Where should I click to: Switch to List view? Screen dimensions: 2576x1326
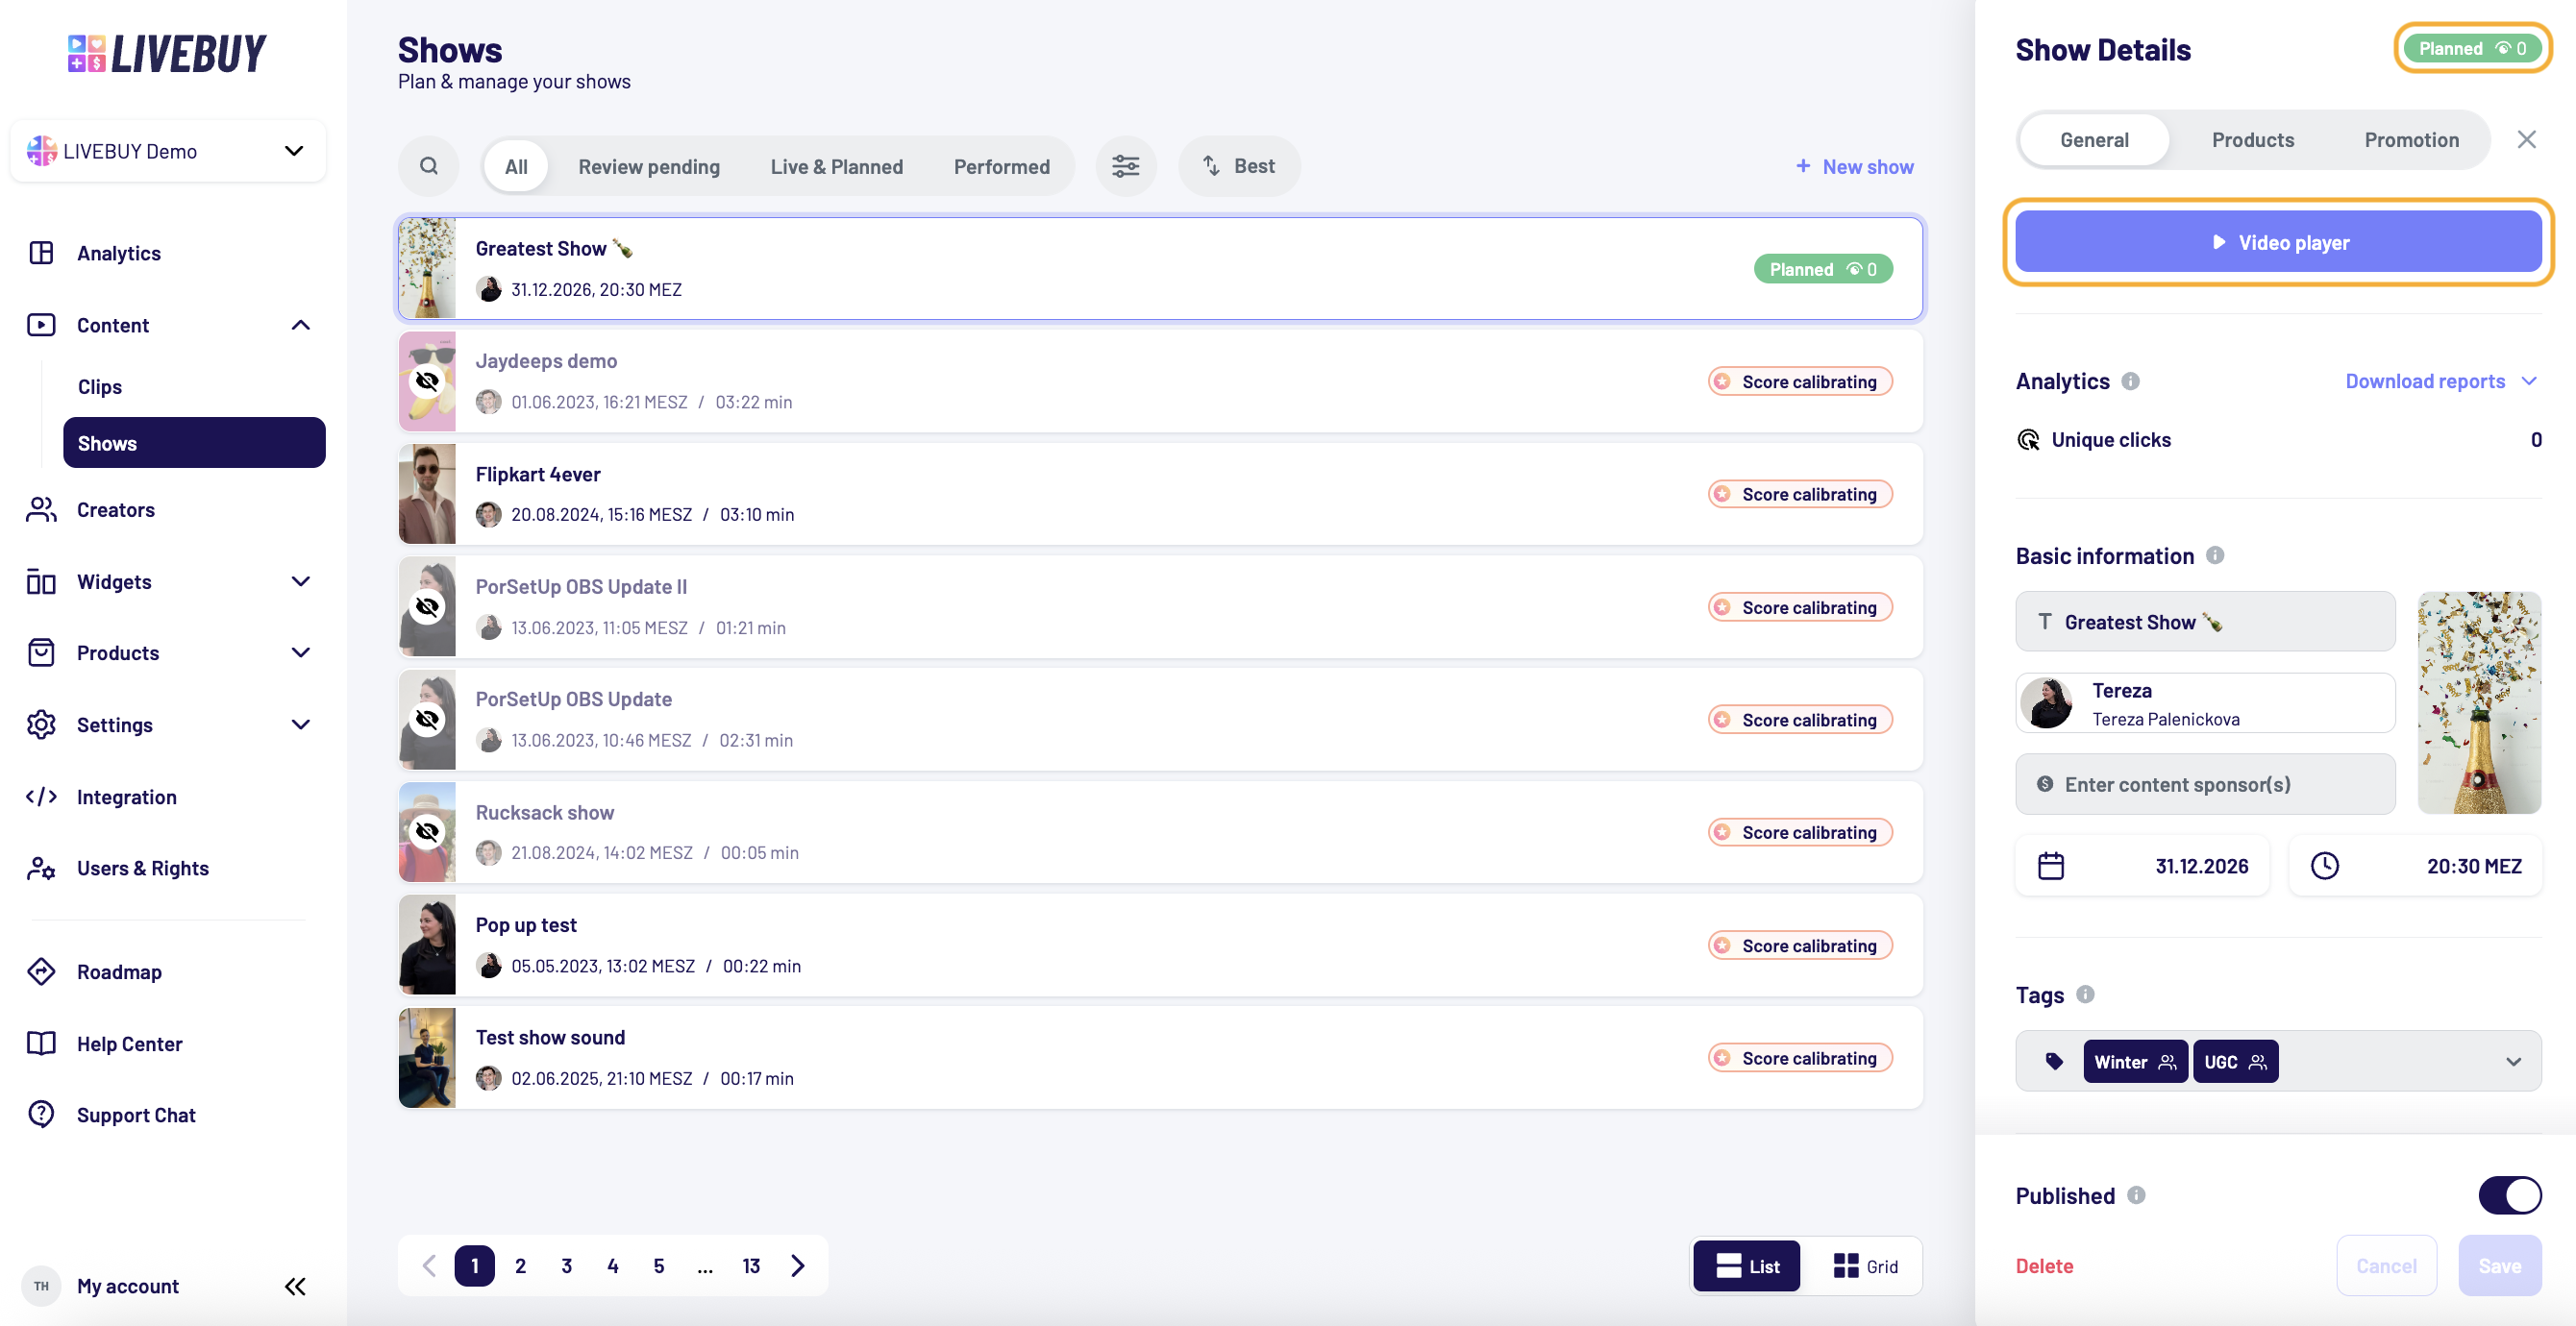(x=1747, y=1266)
